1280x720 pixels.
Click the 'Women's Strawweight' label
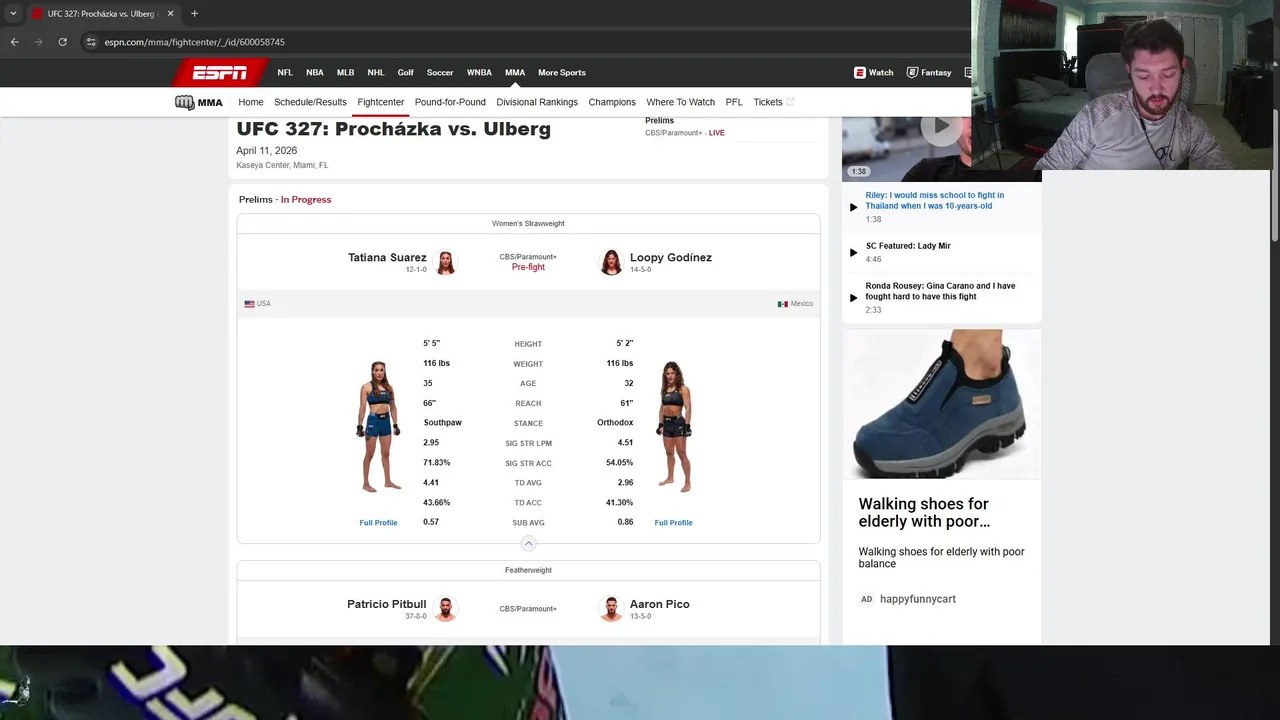coord(528,224)
